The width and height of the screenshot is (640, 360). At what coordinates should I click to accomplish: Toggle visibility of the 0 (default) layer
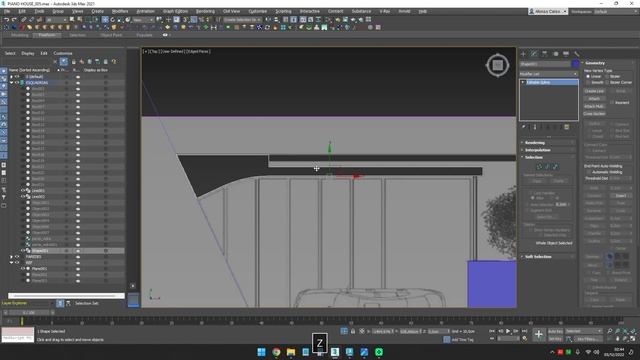click(x=17, y=76)
